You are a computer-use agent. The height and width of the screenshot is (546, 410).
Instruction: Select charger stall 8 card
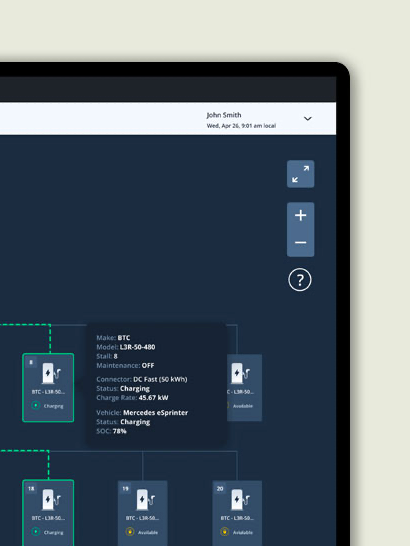48,388
